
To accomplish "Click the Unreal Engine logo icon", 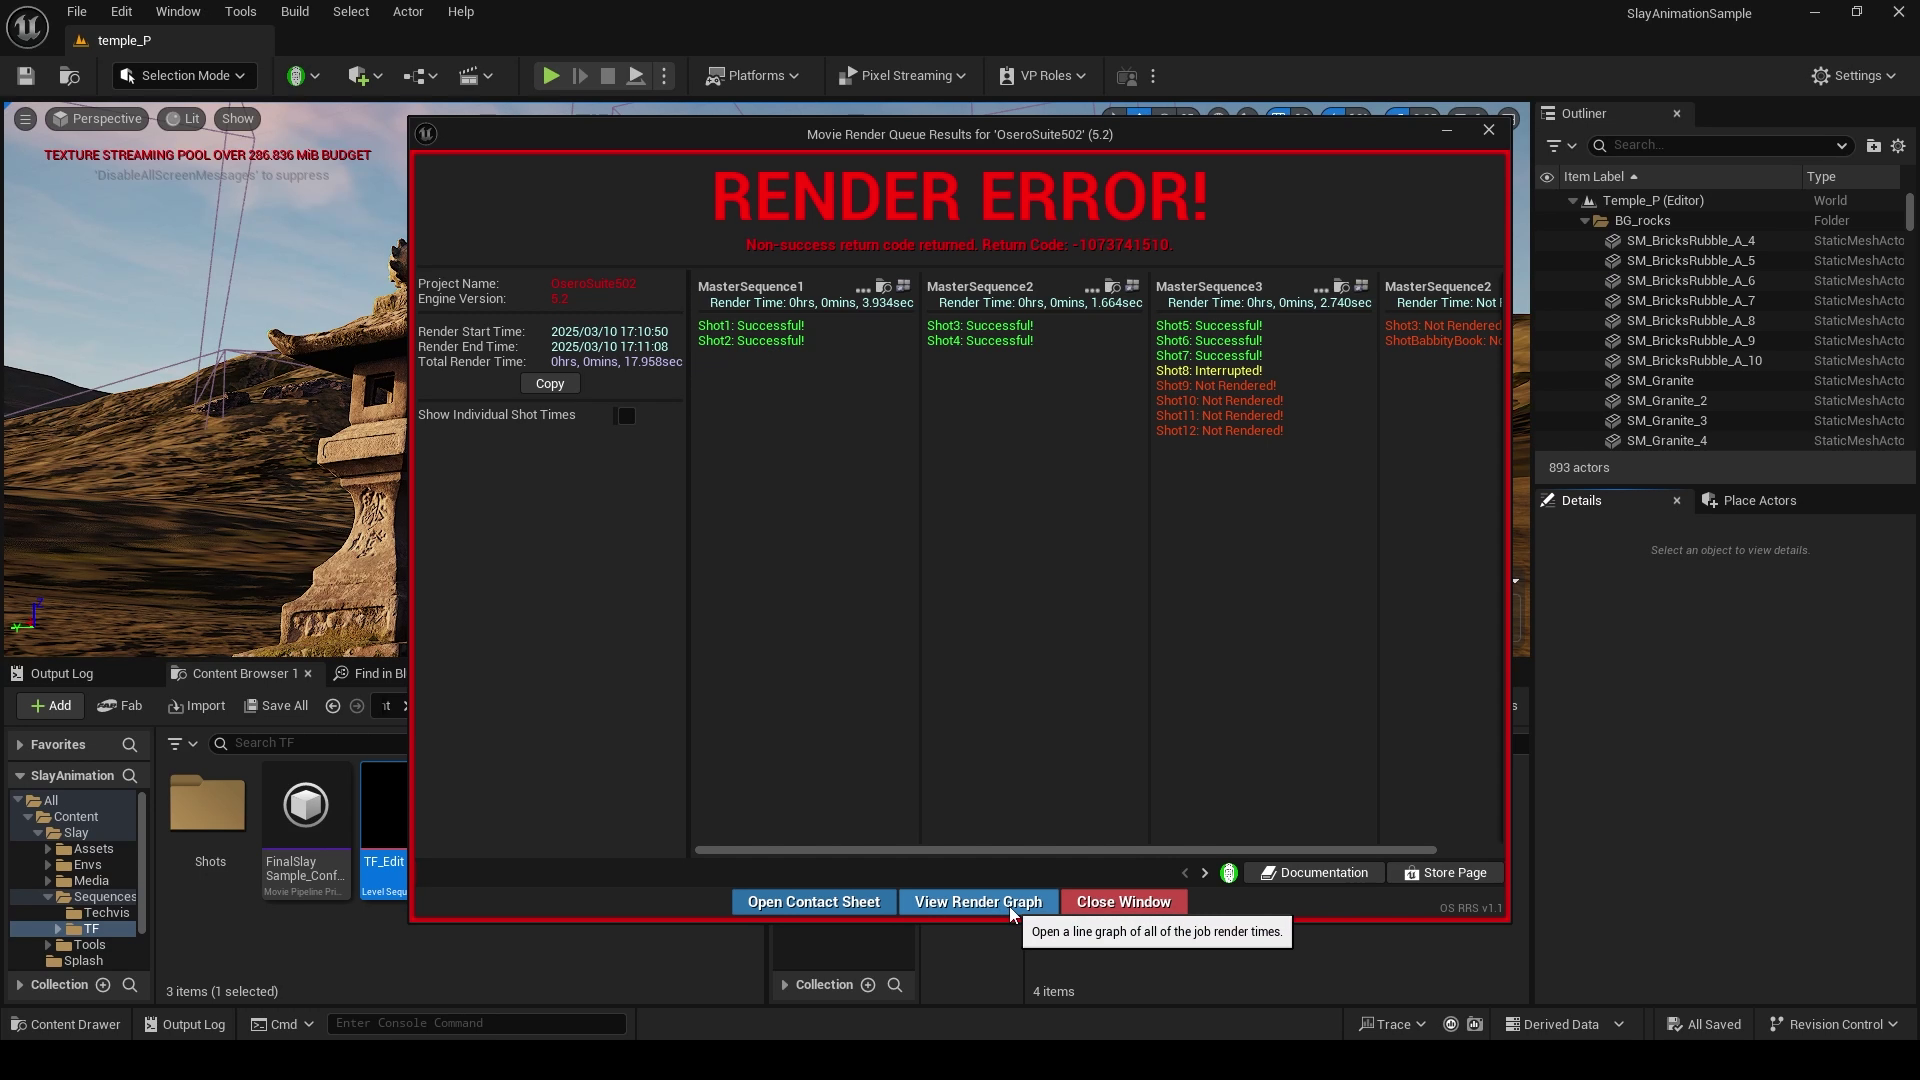I will pyautogui.click(x=27, y=27).
